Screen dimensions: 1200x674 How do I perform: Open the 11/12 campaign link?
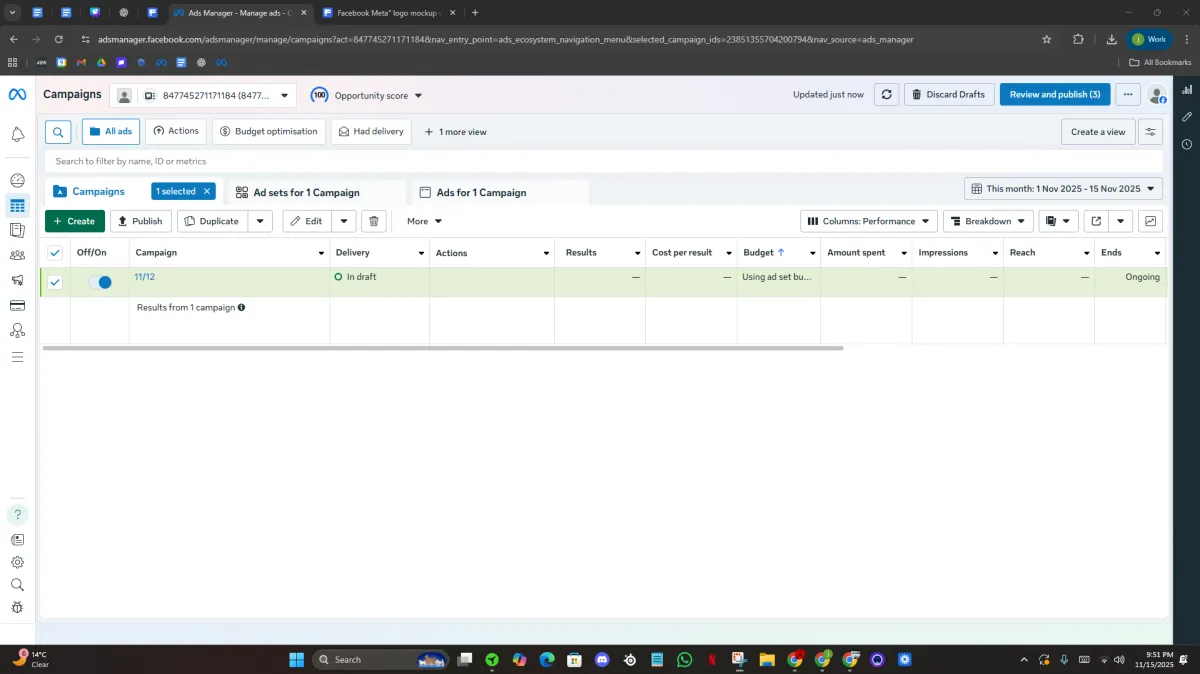click(x=144, y=277)
